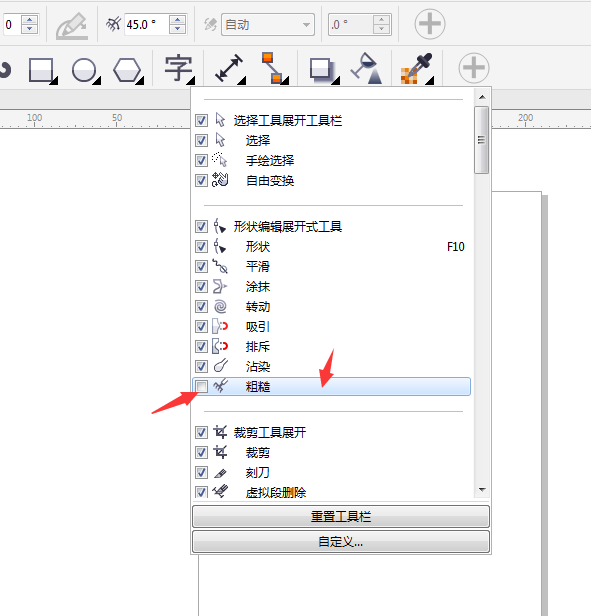Click the 虚拟段删除 icon

click(x=220, y=491)
